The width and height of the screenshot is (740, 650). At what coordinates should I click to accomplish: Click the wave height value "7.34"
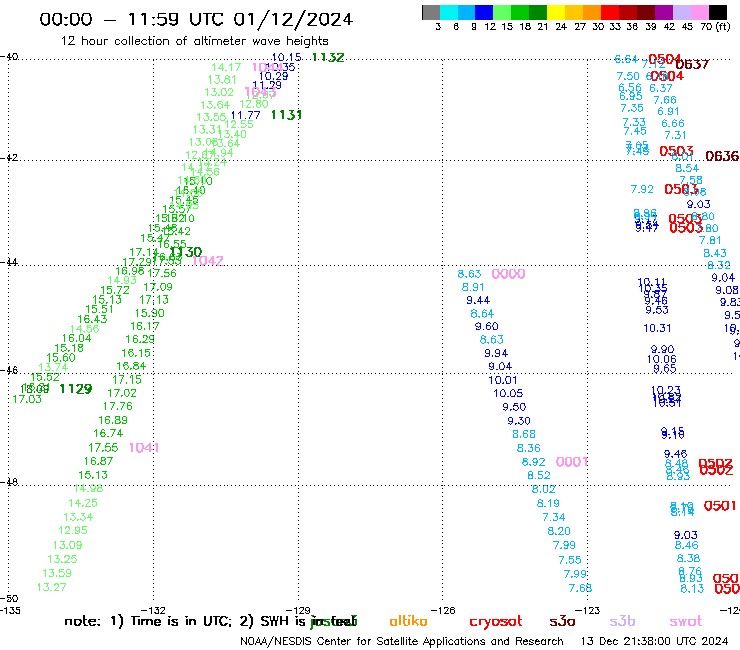coord(554,517)
